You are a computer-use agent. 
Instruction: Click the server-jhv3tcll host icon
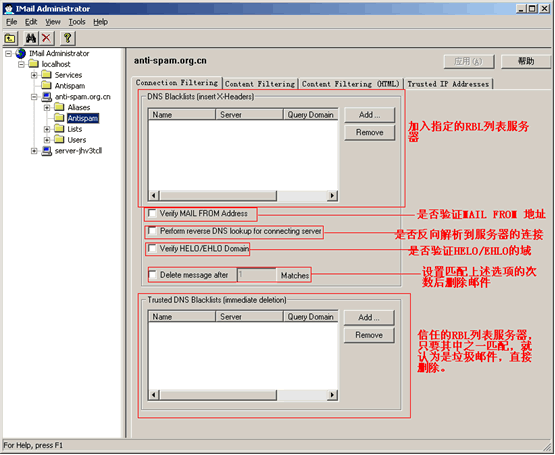click(46, 151)
